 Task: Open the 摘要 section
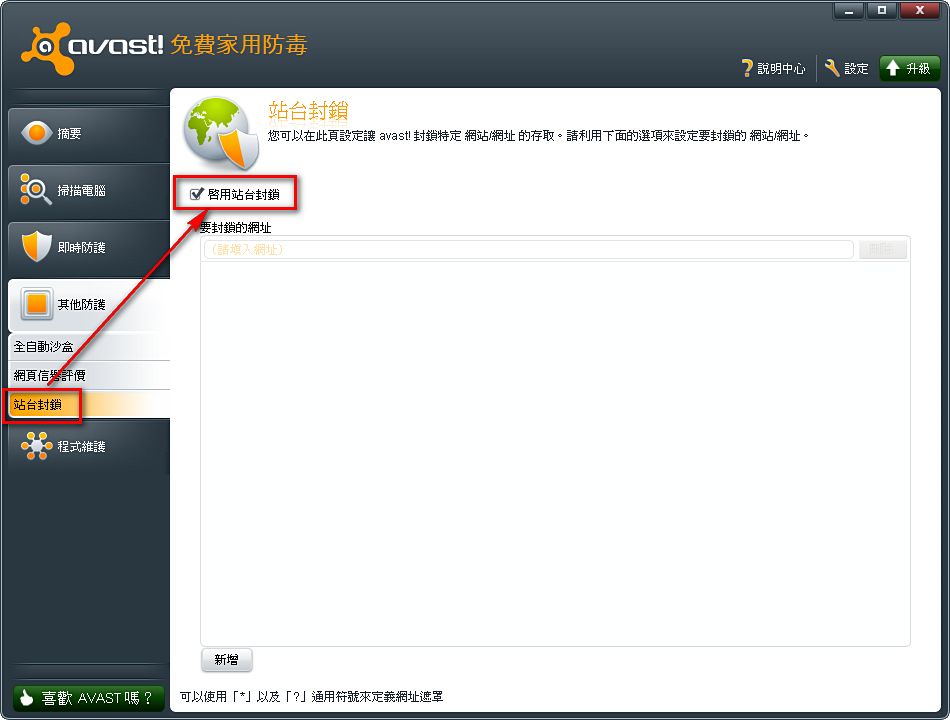[x=88, y=133]
